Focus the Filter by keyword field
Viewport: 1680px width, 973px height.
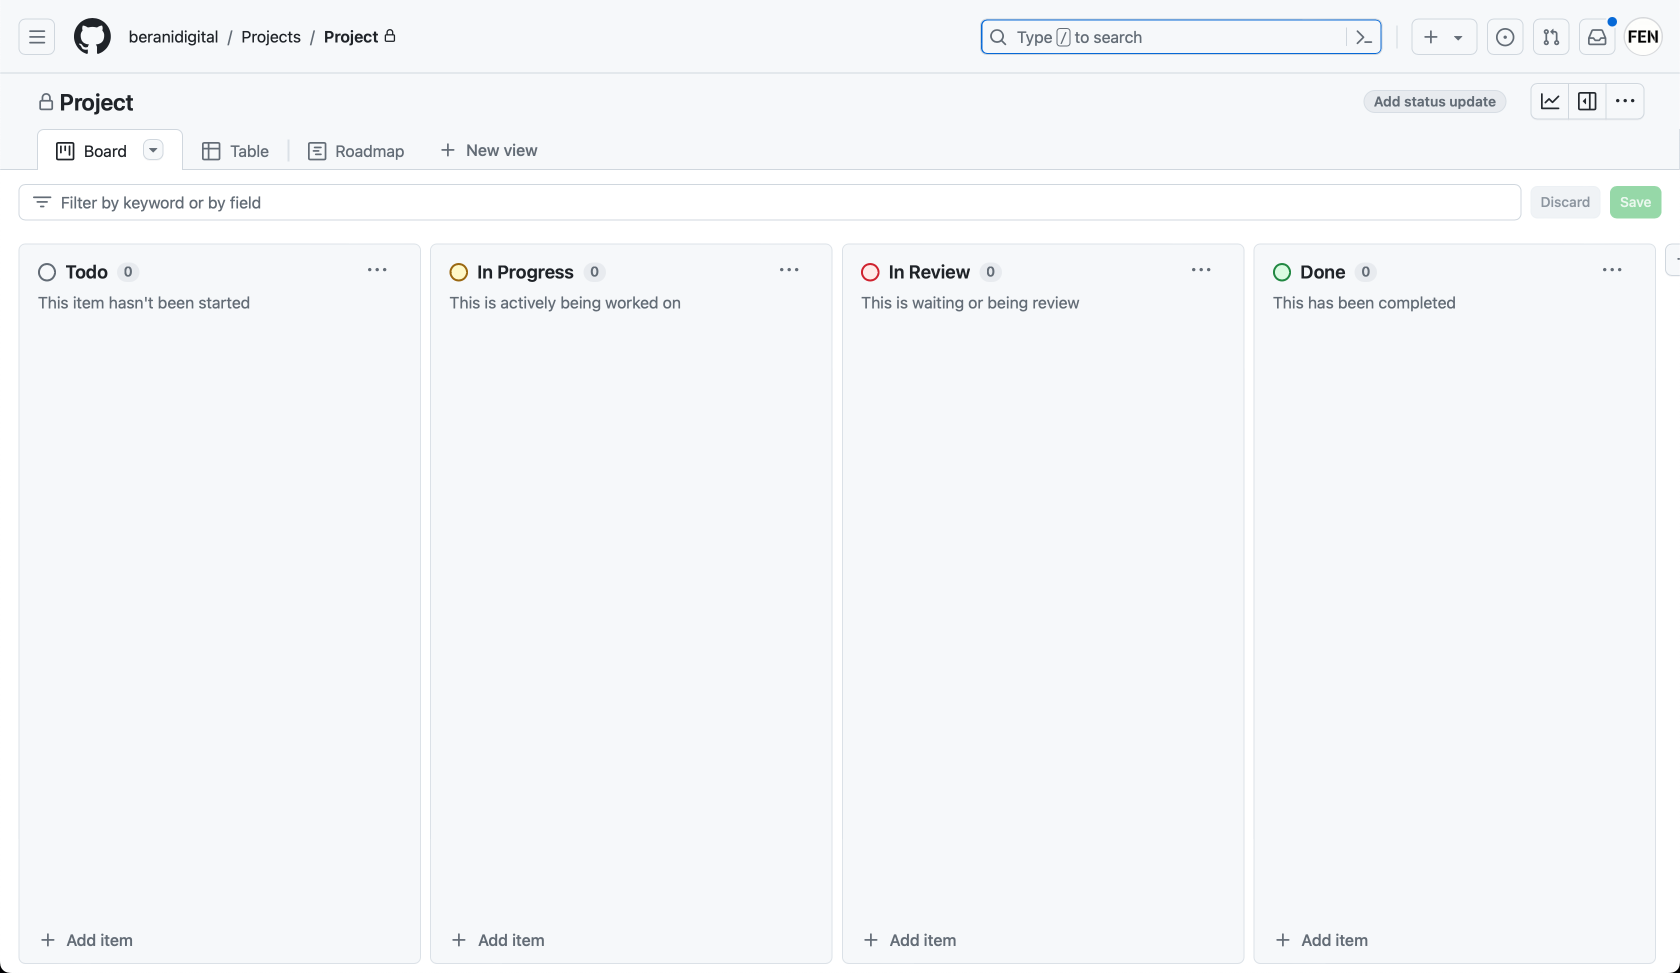[x=770, y=202]
